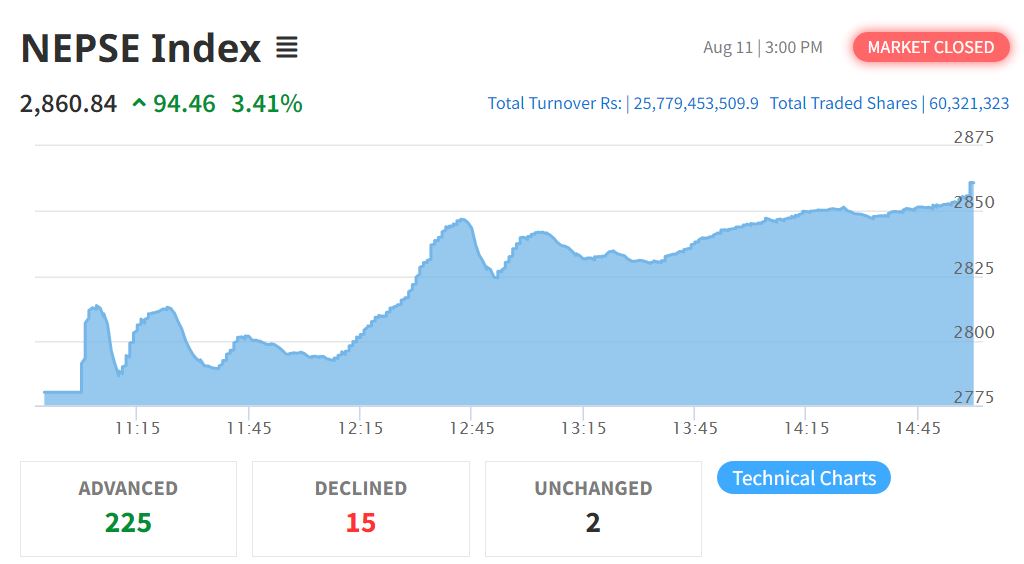Click the 2850 gridline label on chart
The width and height of the screenshot is (1024, 564).
pos(974,202)
